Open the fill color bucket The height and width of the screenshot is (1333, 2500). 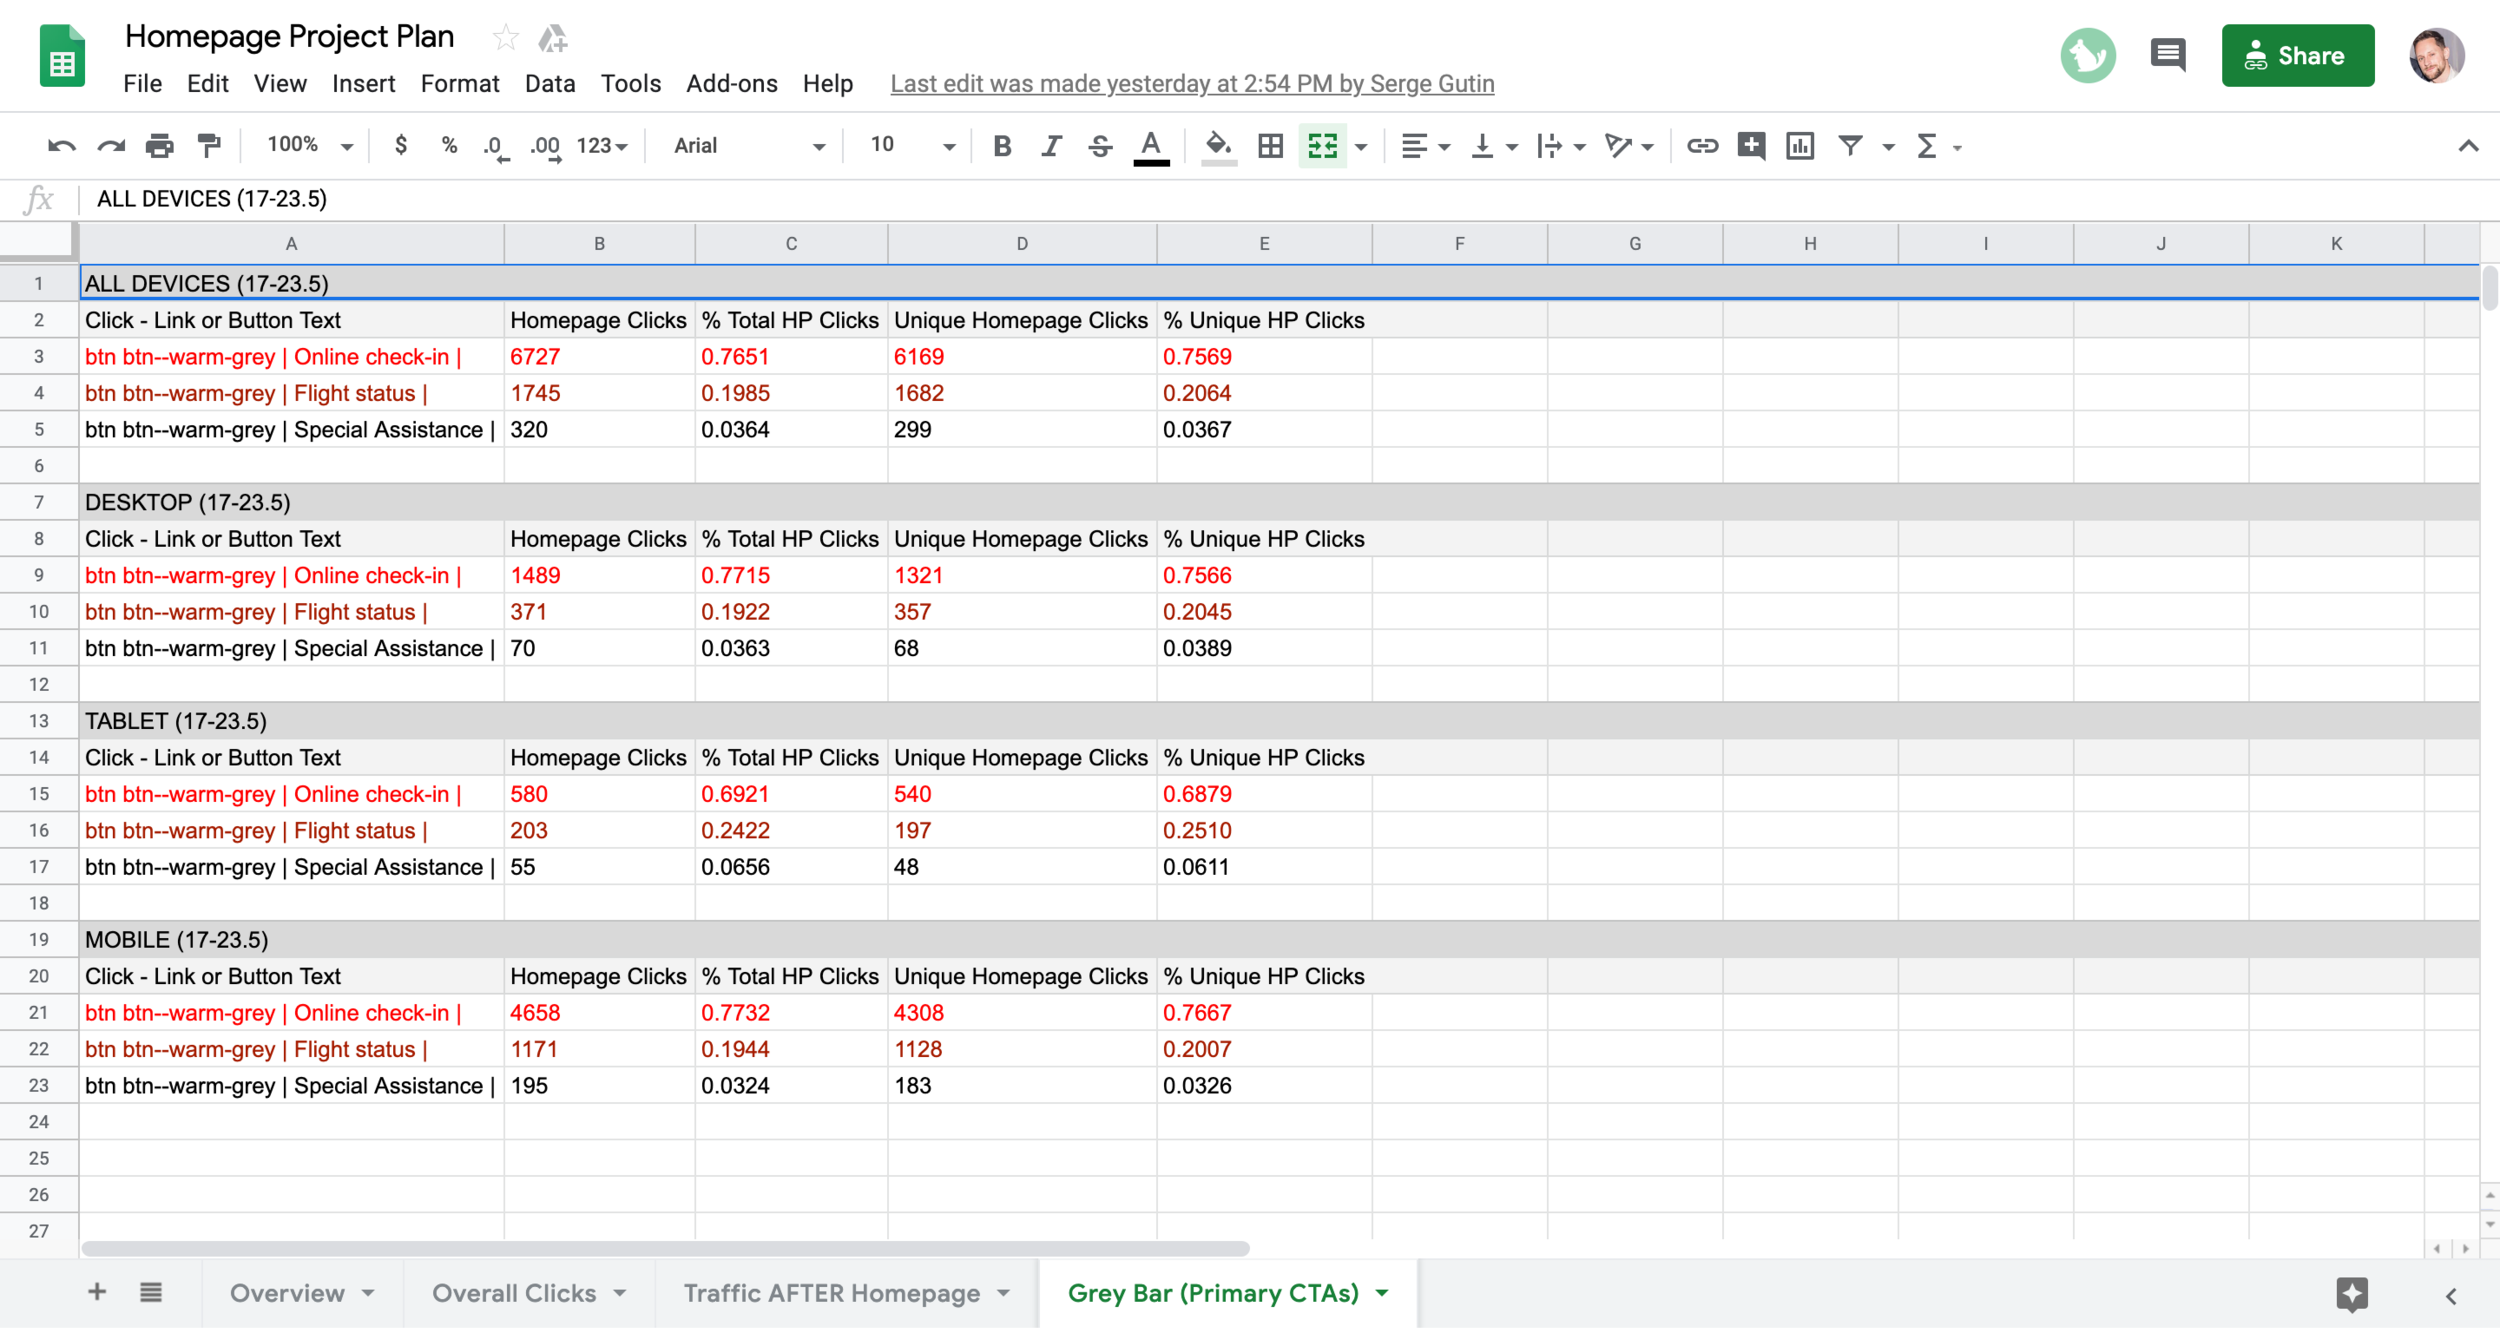pyautogui.click(x=1218, y=147)
